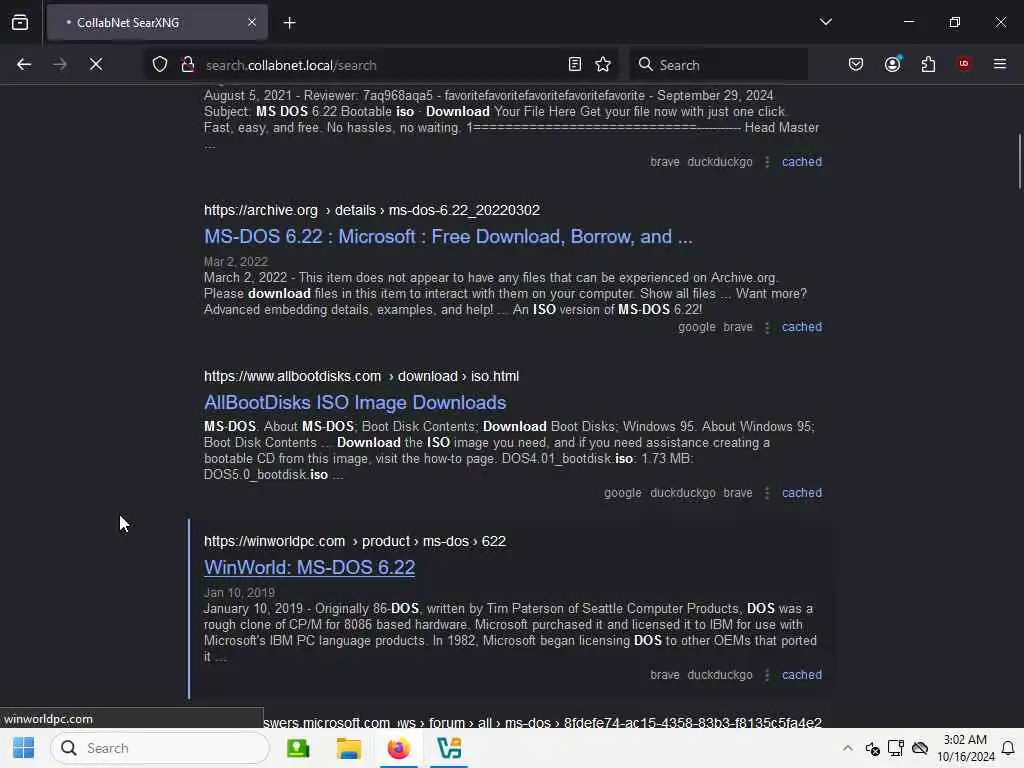This screenshot has width=1024, height=768.
Task: Click the page vertical scrollbar thumb
Action: pyautogui.click(x=1019, y=161)
